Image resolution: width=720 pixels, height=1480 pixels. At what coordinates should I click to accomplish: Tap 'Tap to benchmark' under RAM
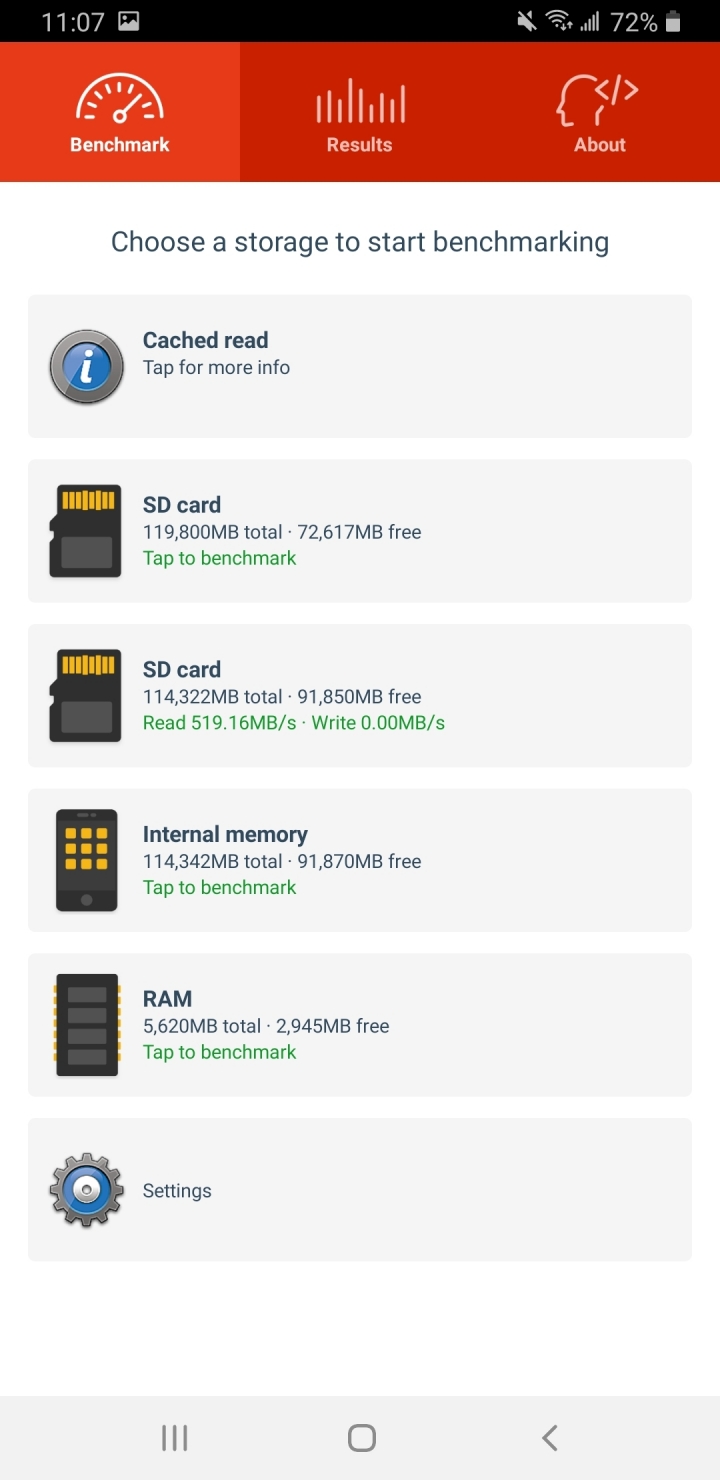(220, 1052)
